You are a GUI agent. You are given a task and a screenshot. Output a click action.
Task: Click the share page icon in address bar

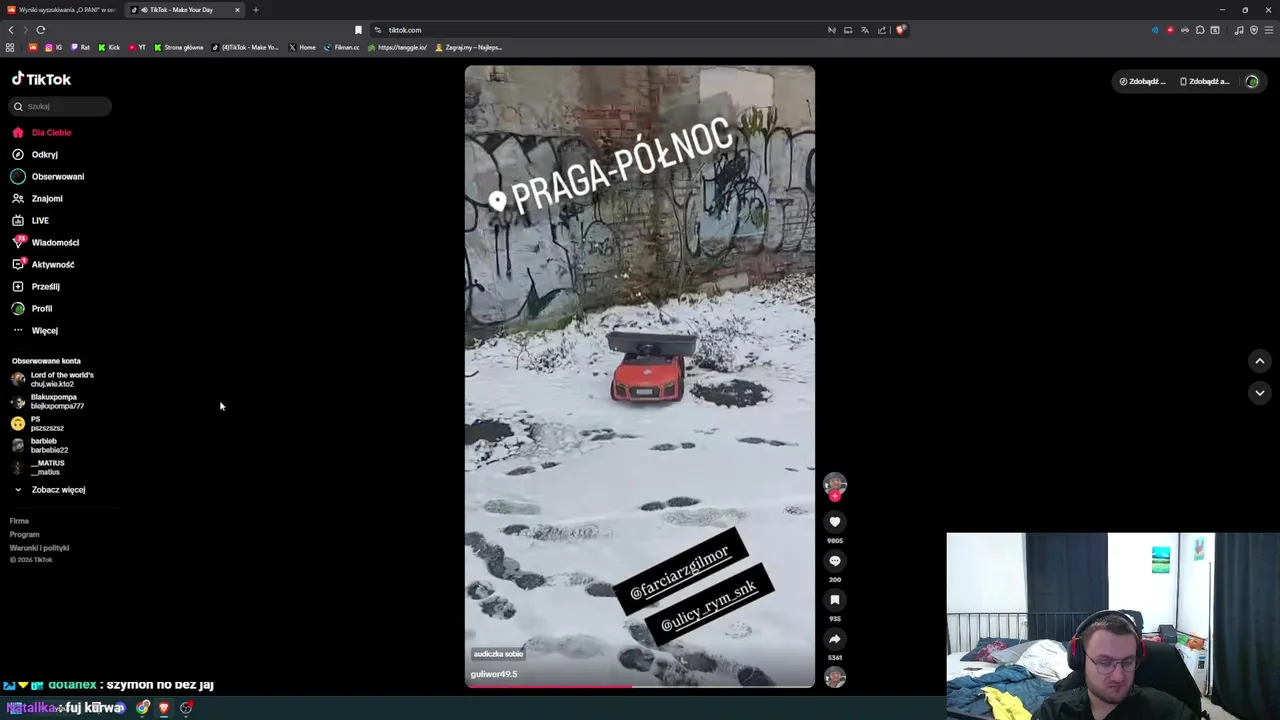(x=882, y=30)
